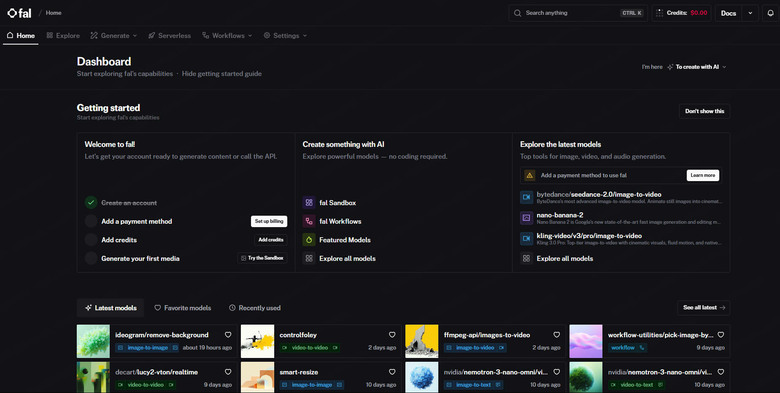Click the Credits $0.00 balance
This screenshot has width=780, height=393.
682,13
